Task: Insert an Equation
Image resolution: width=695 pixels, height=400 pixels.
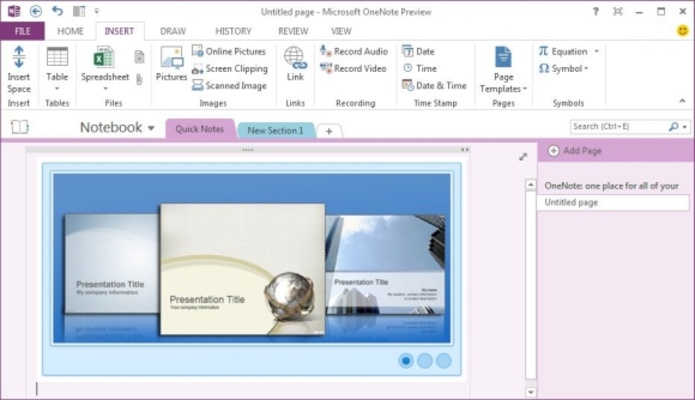Action: [563, 51]
